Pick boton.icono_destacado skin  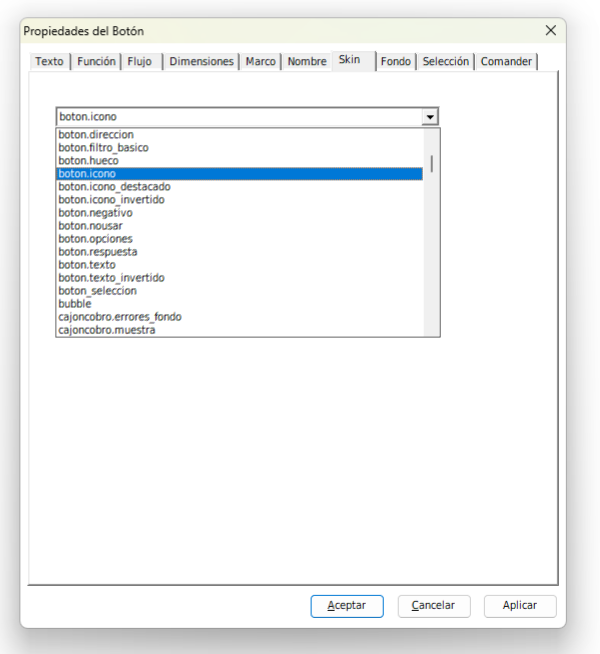click(x=240, y=186)
